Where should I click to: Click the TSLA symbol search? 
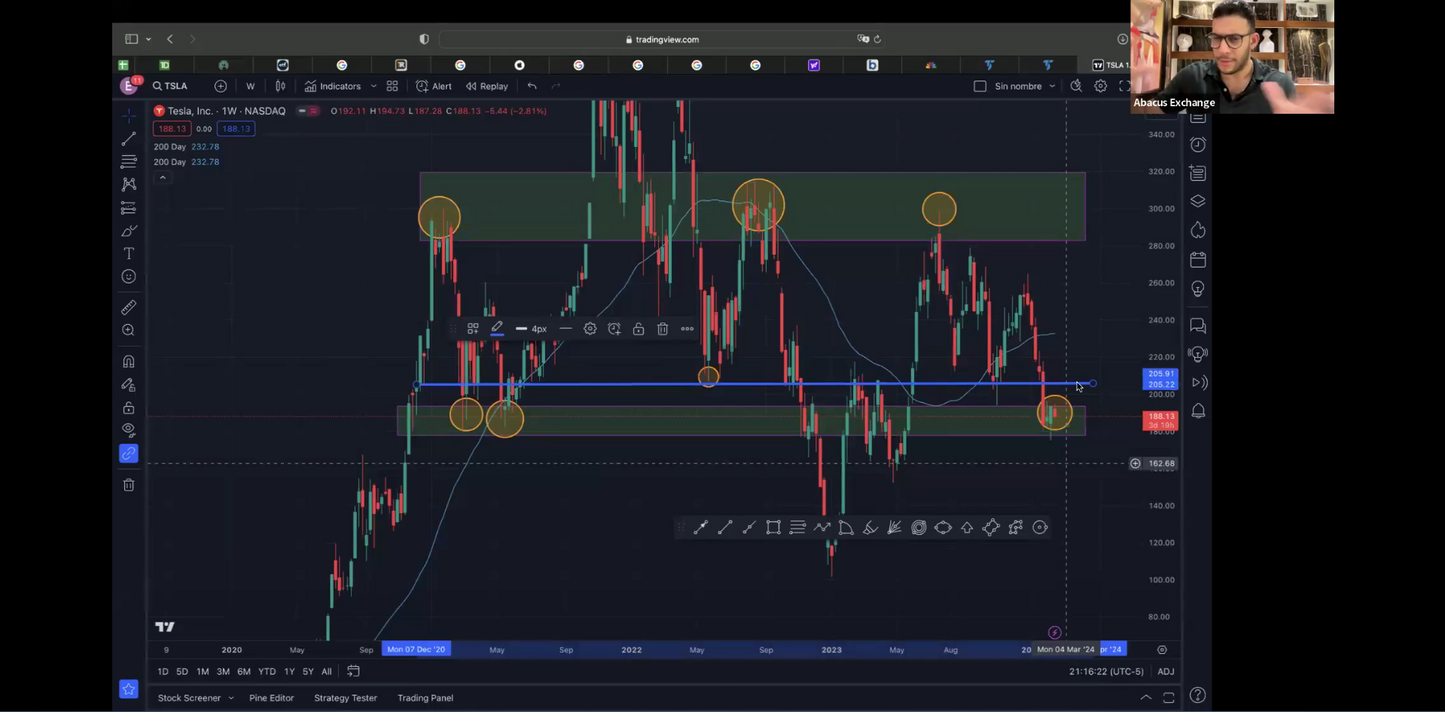[170, 86]
